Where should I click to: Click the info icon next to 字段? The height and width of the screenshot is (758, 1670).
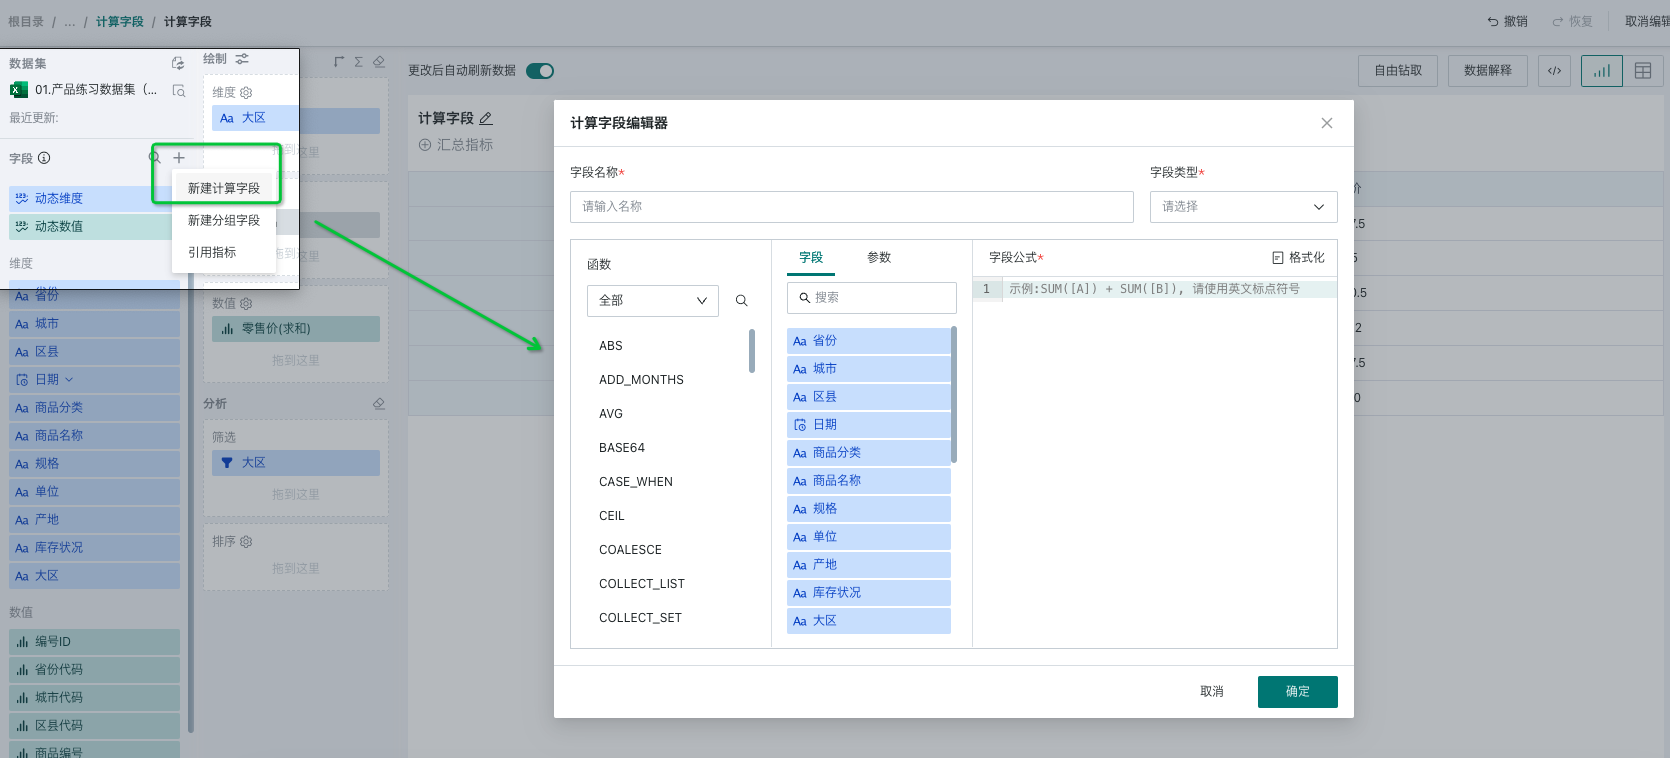(44, 158)
